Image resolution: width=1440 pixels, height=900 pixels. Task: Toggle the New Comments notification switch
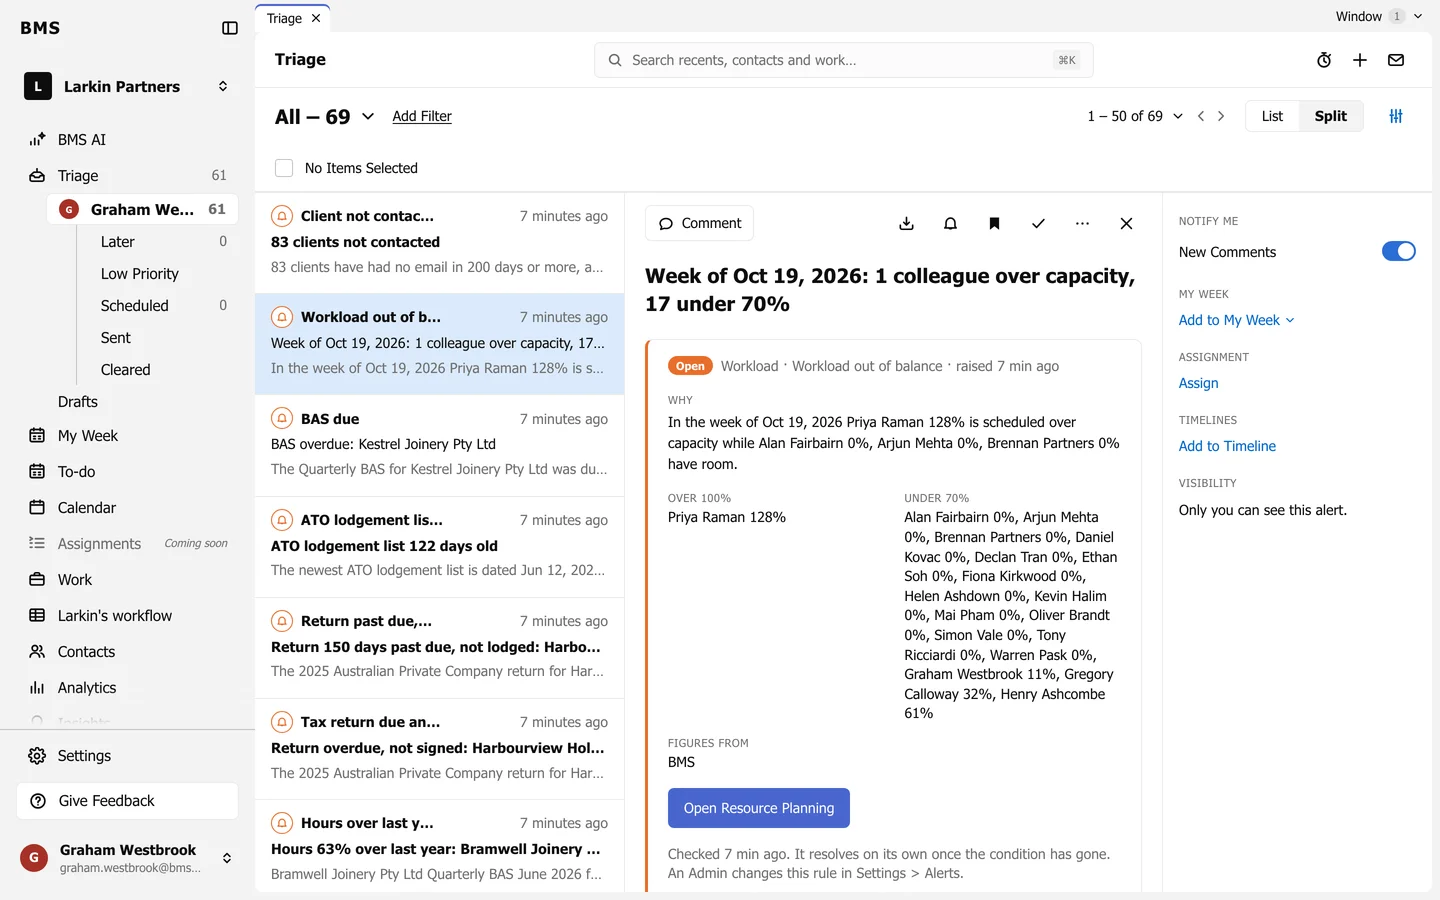tap(1398, 251)
